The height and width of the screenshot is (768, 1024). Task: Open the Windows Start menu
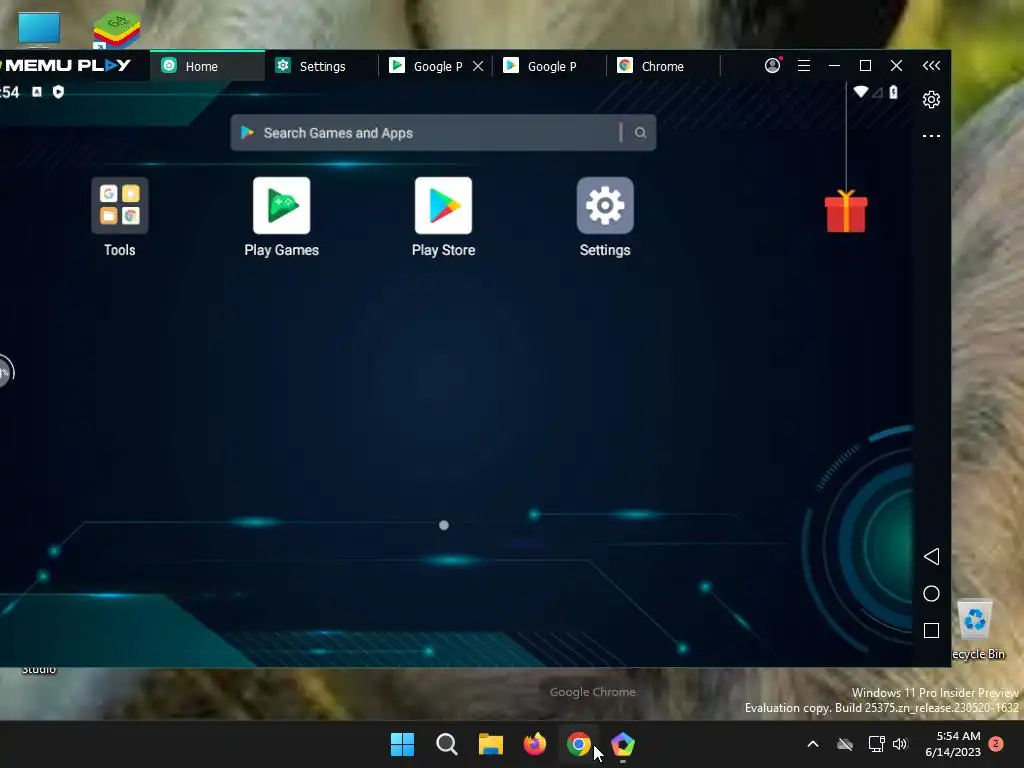(x=402, y=744)
